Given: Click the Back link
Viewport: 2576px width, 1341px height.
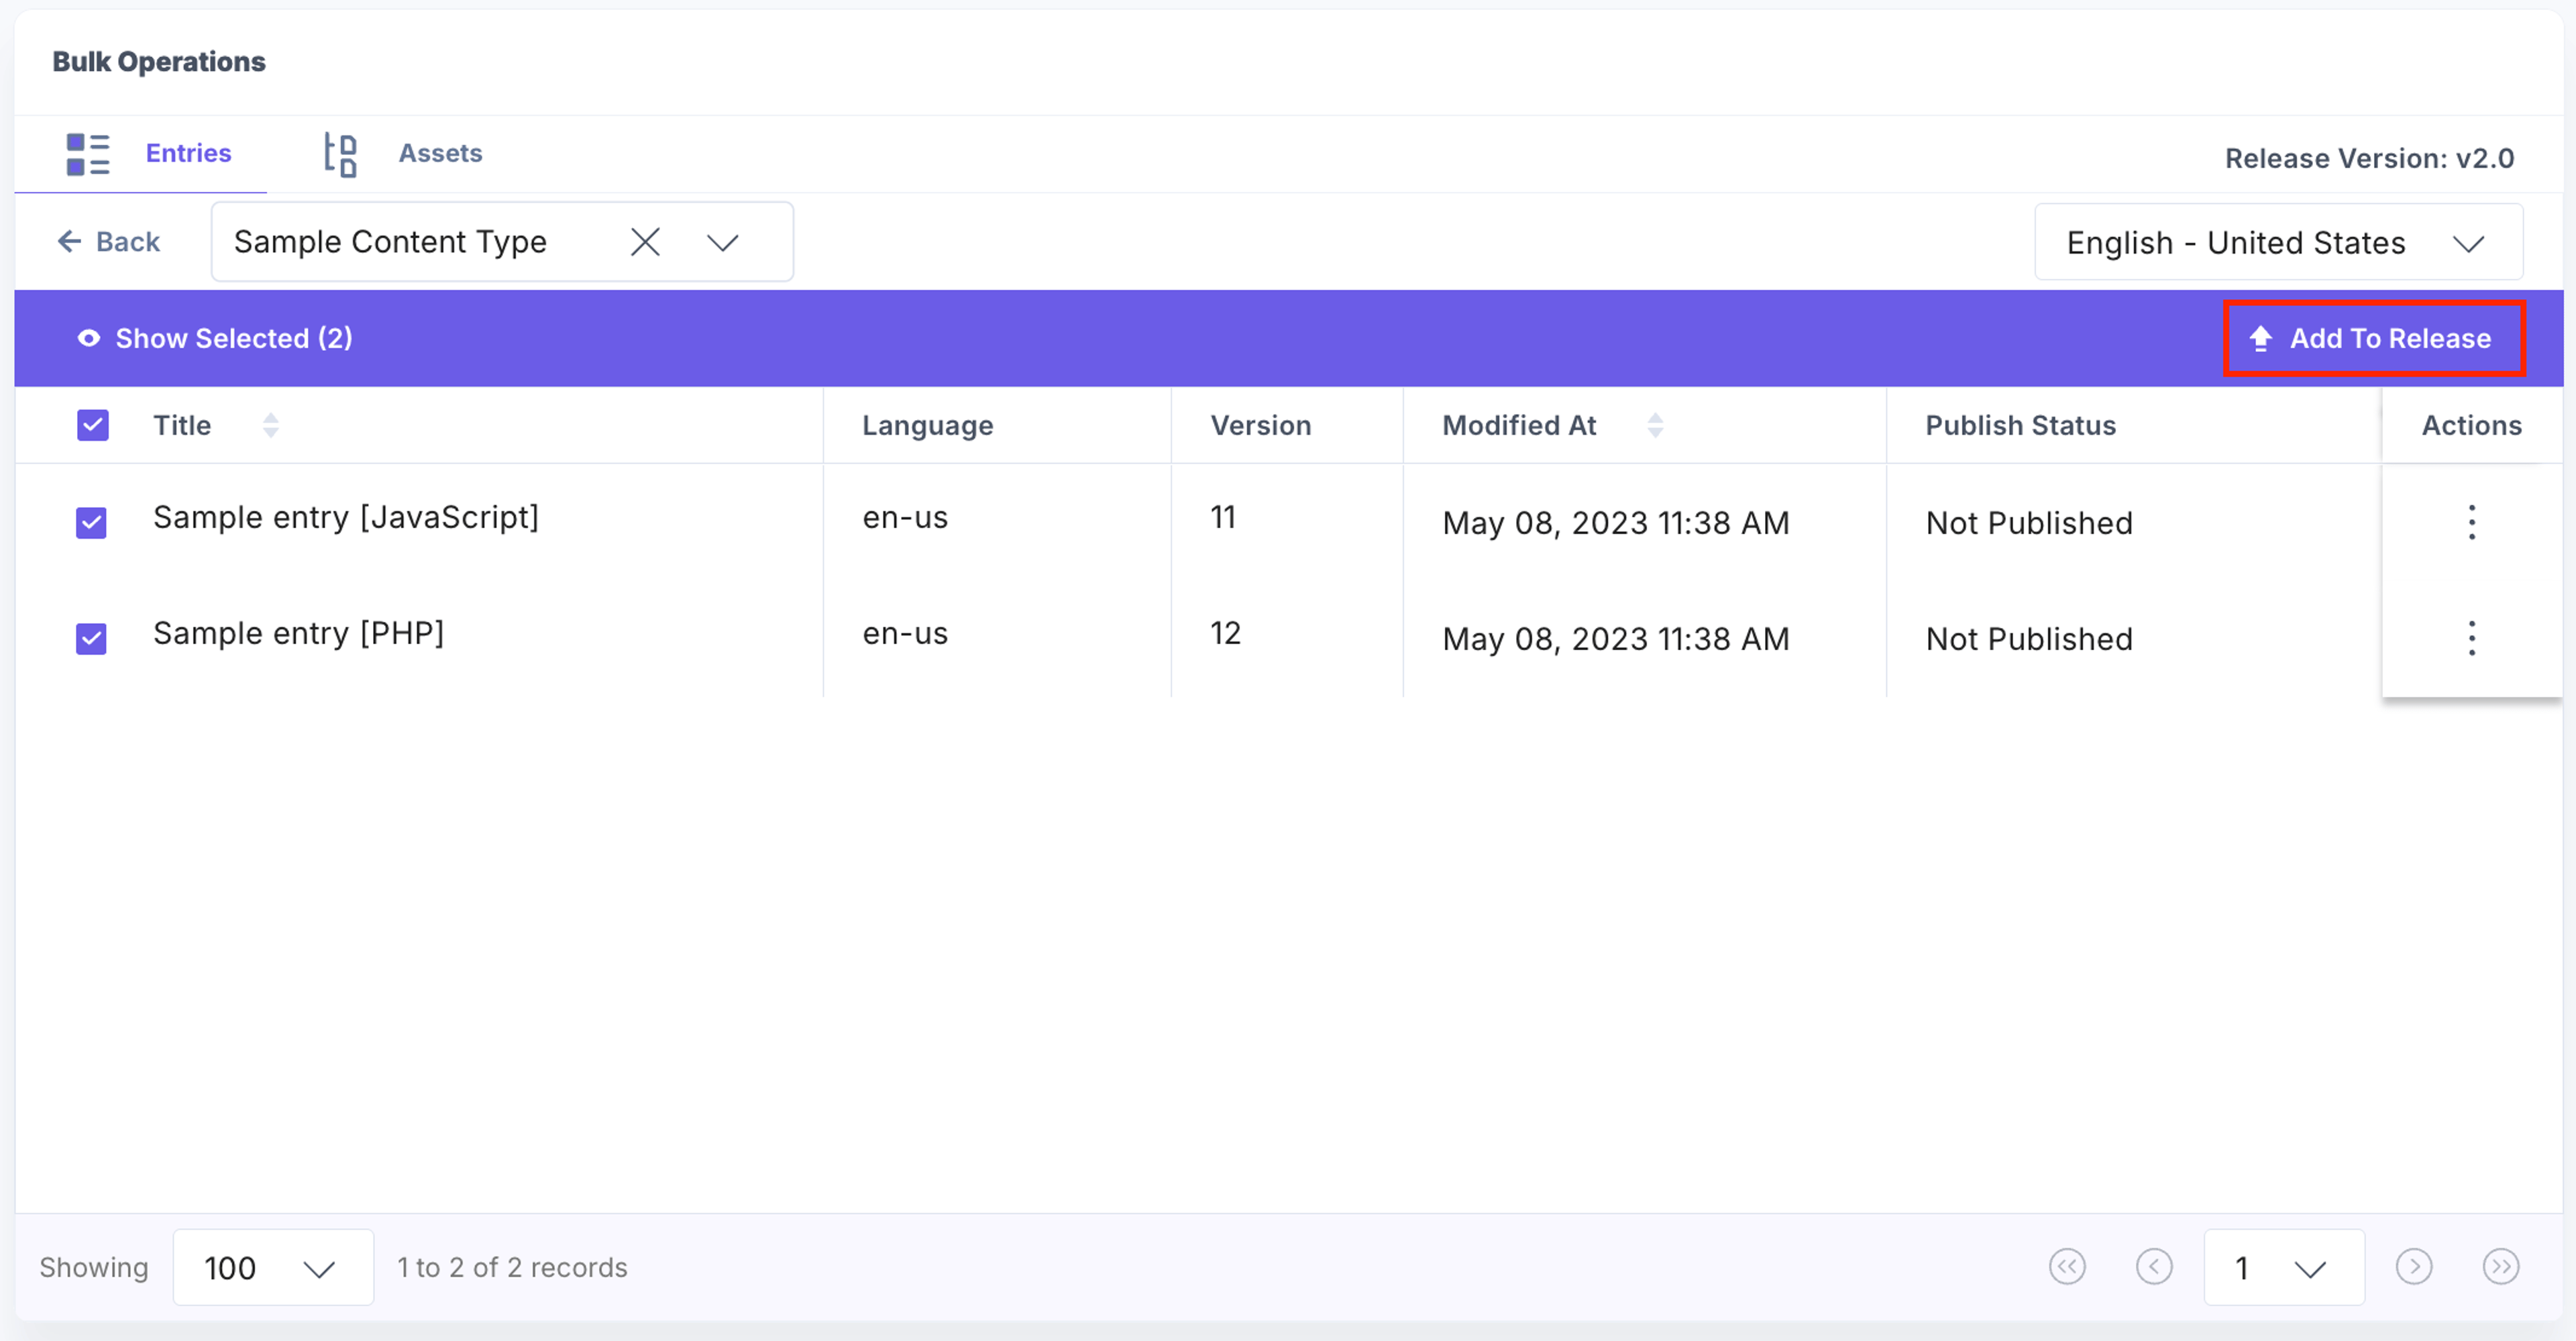Looking at the screenshot, I should click(x=109, y=241).
